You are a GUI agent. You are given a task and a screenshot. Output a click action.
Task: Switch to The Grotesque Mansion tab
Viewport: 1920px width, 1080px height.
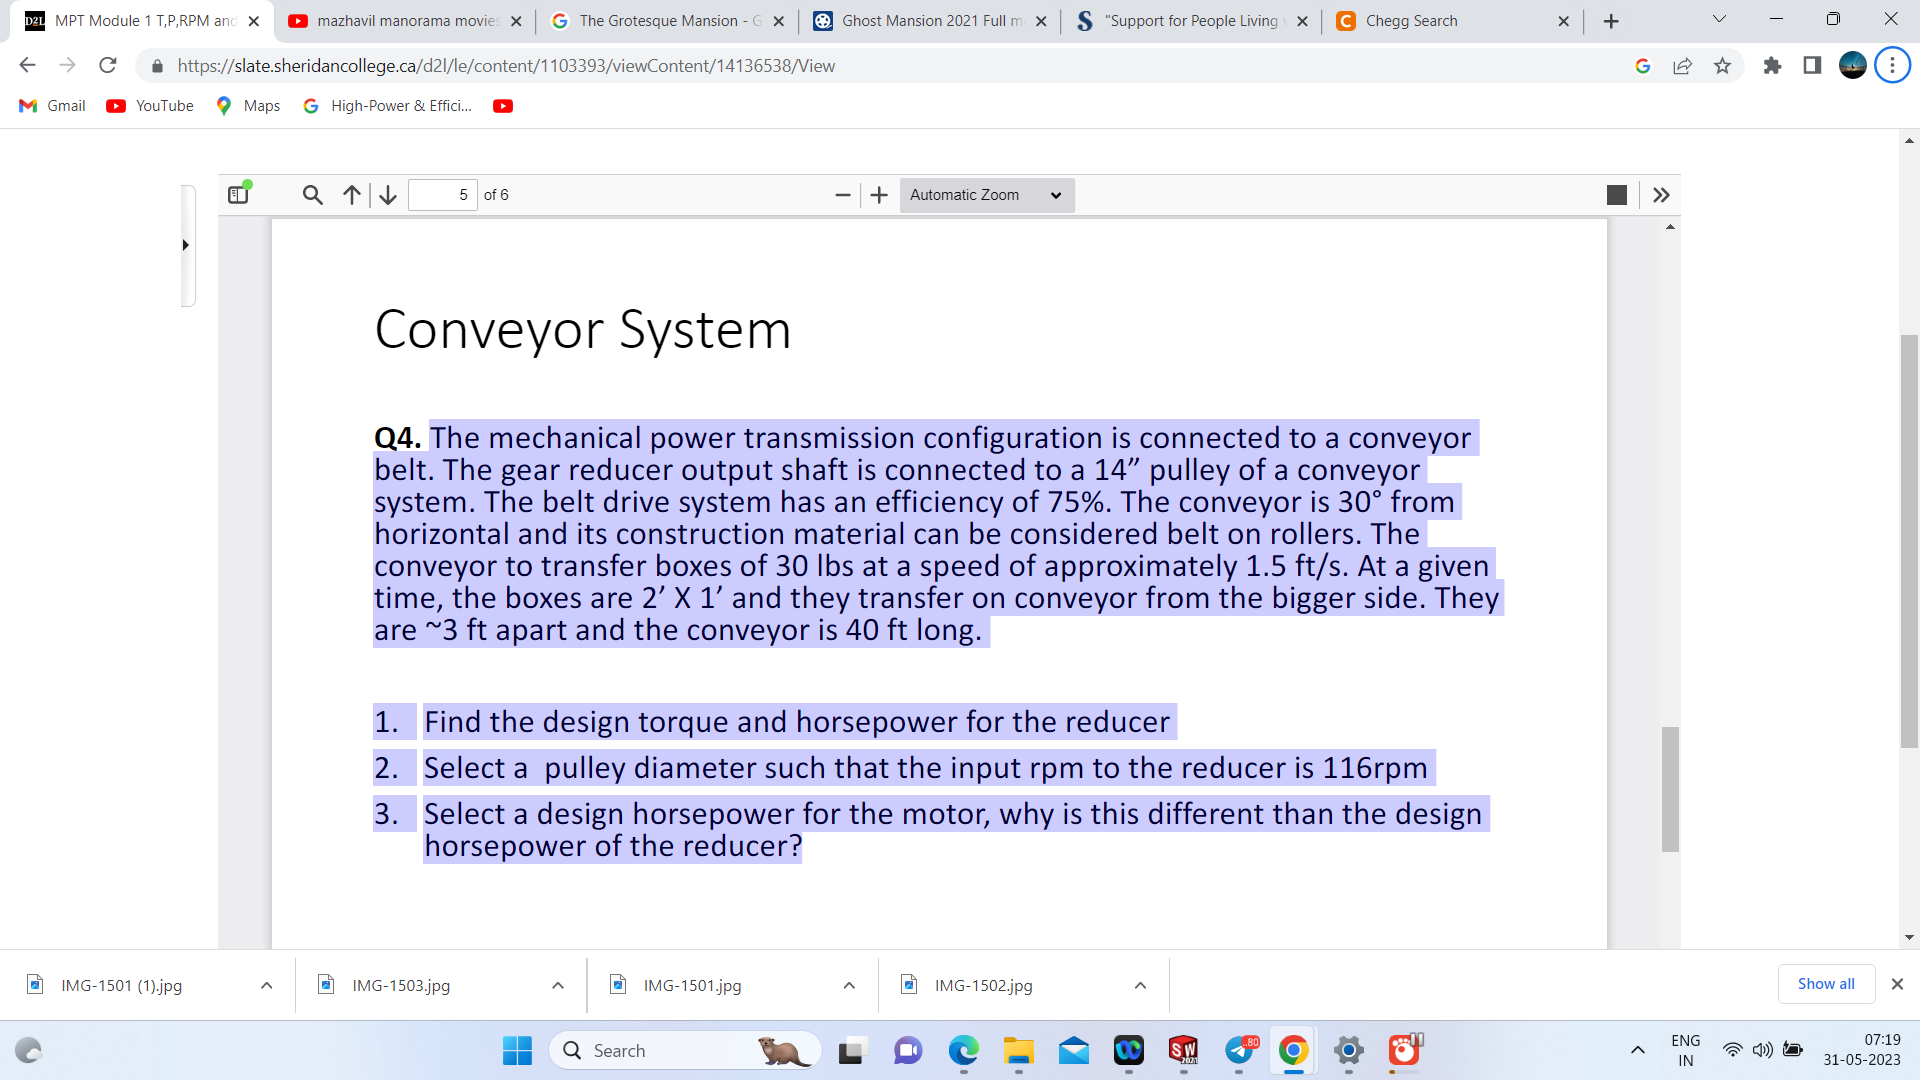tap(660, 21)
